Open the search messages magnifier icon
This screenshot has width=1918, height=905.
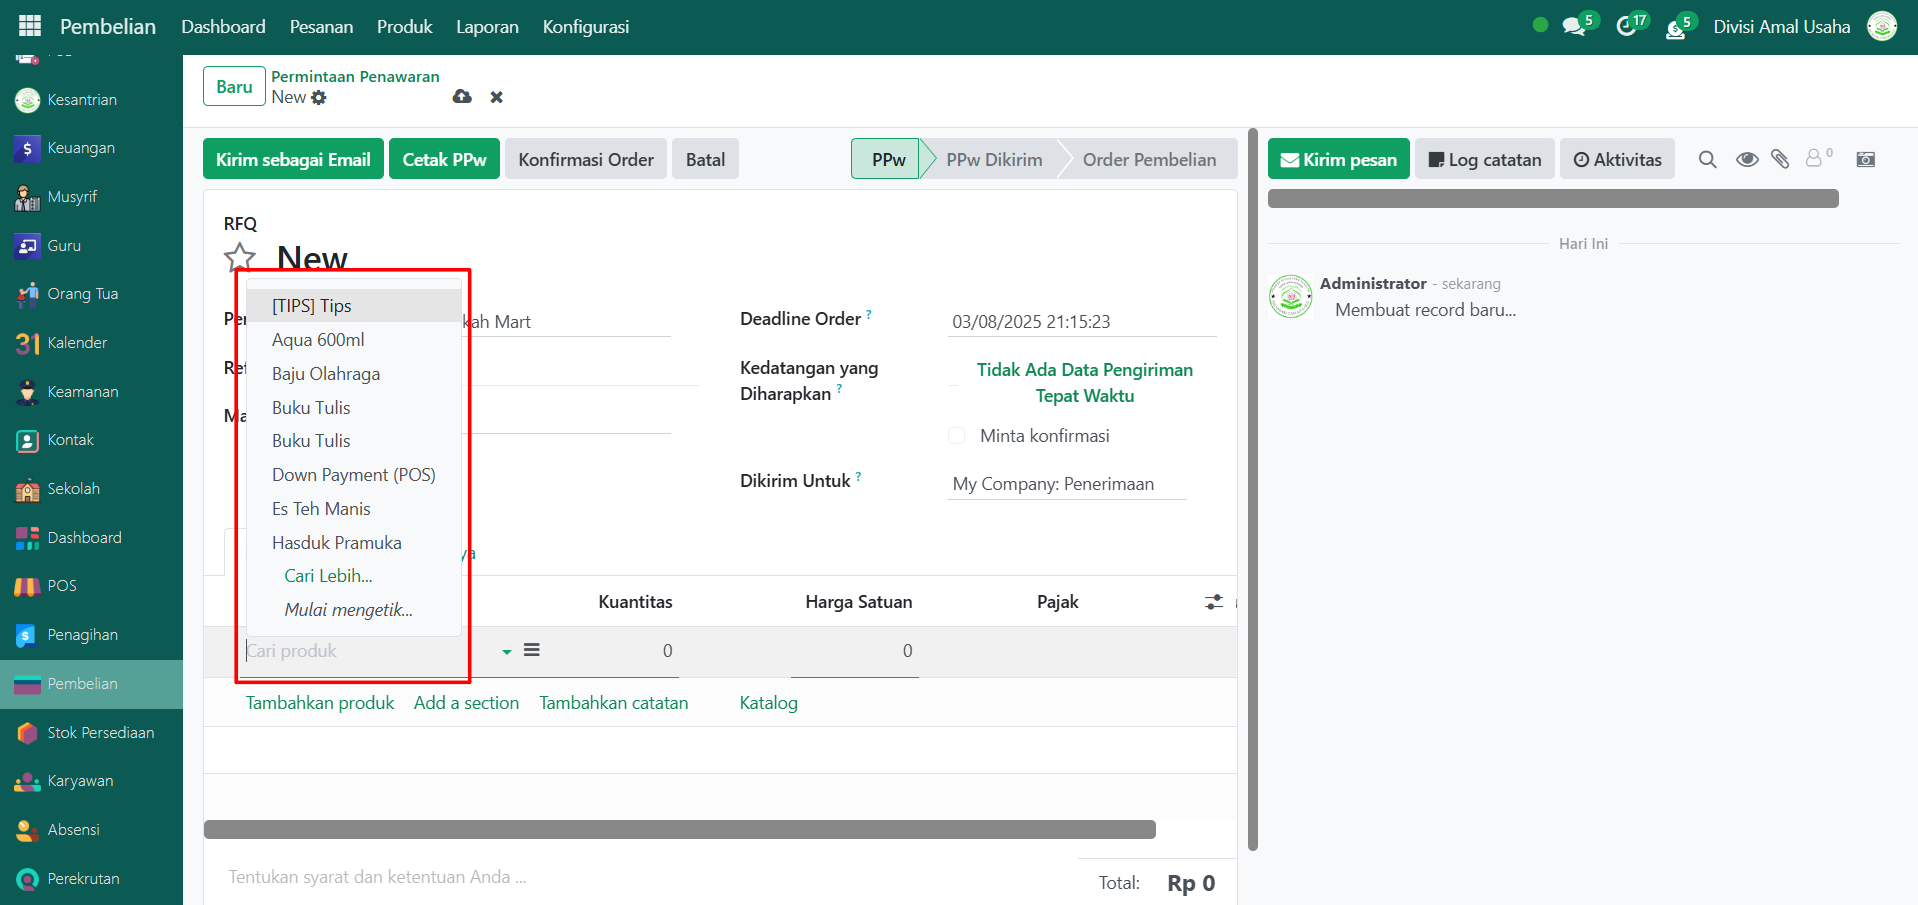coord(1707,160)
